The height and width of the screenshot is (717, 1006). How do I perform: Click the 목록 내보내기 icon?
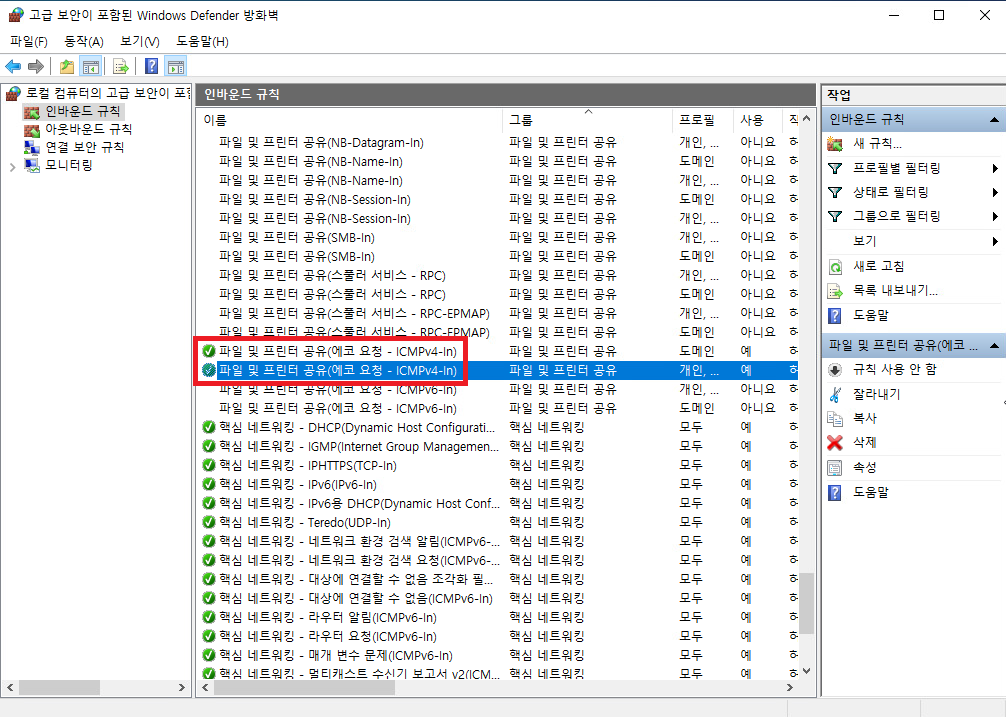click(835, 291)
